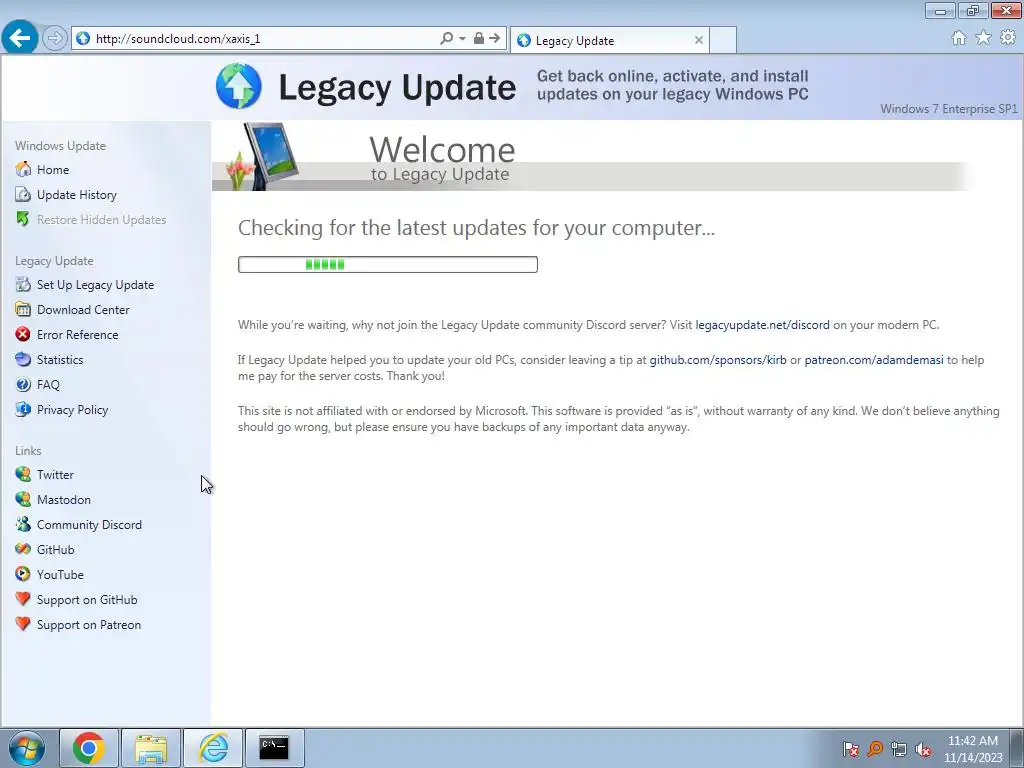Click the Restore Hidden Updates green icon
Image resolution: width=1024 pixels, height=768 pixels.
coord(23,219)
